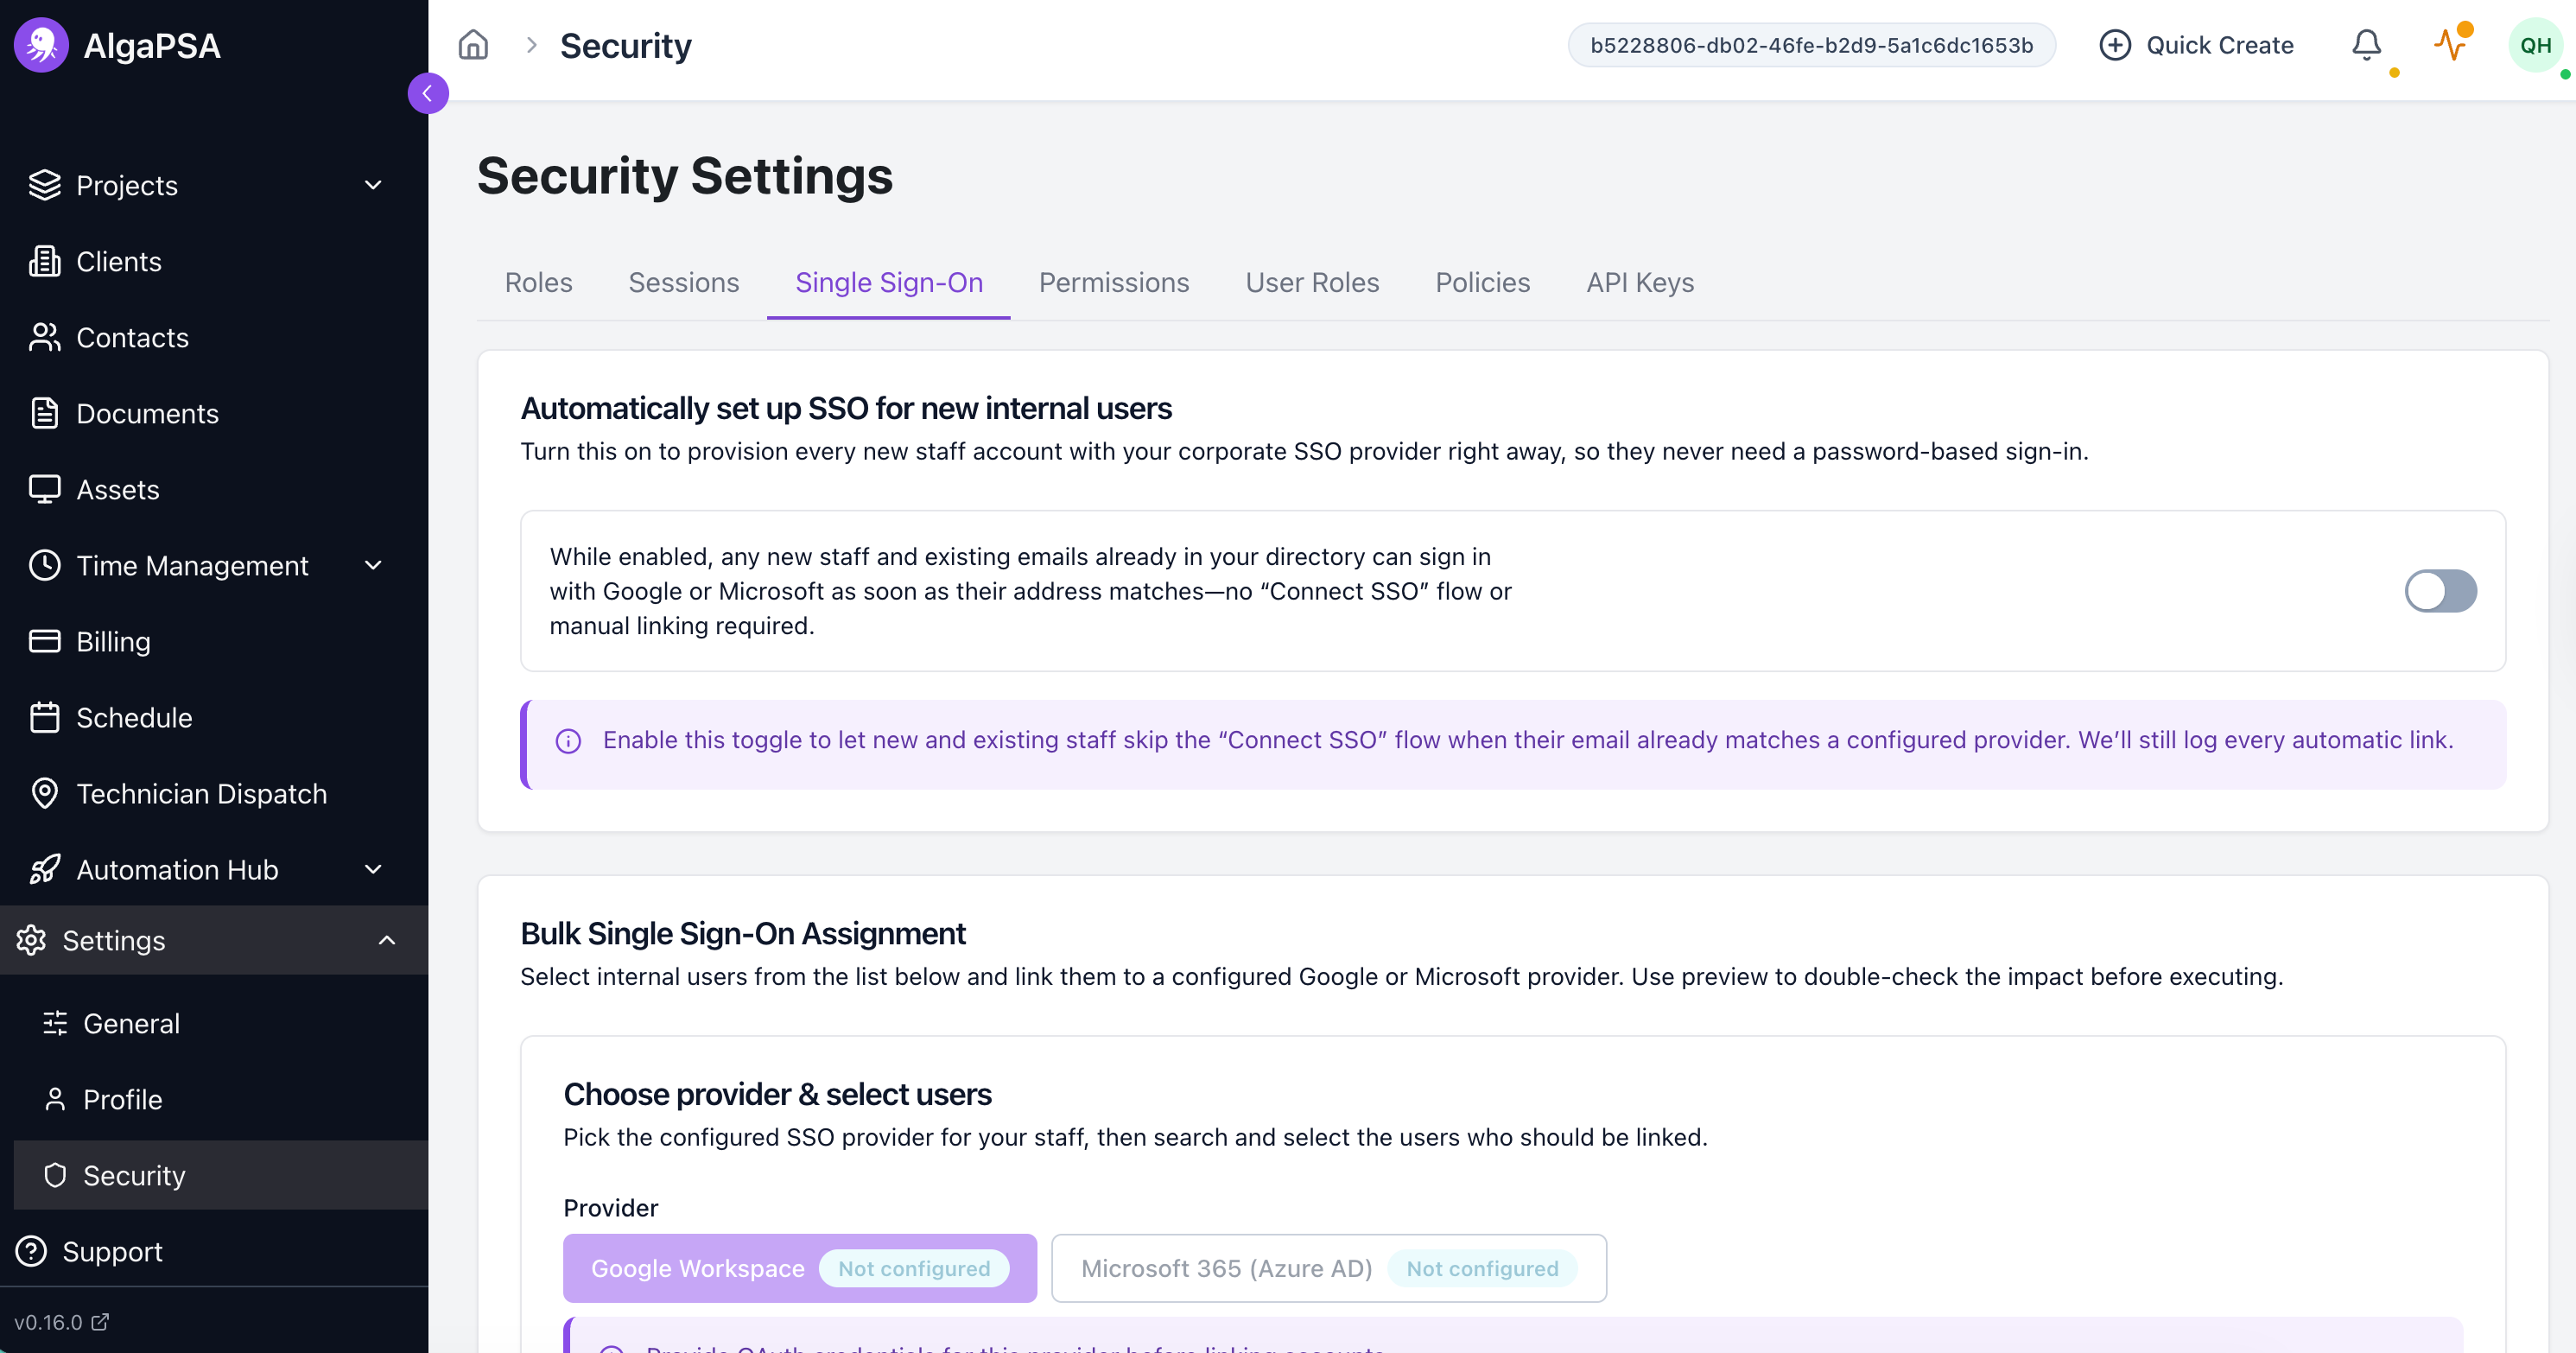Click the AlgaPSA logo icon
The height and width of the screenshot is (1353, 2576).
pos(41,45)
